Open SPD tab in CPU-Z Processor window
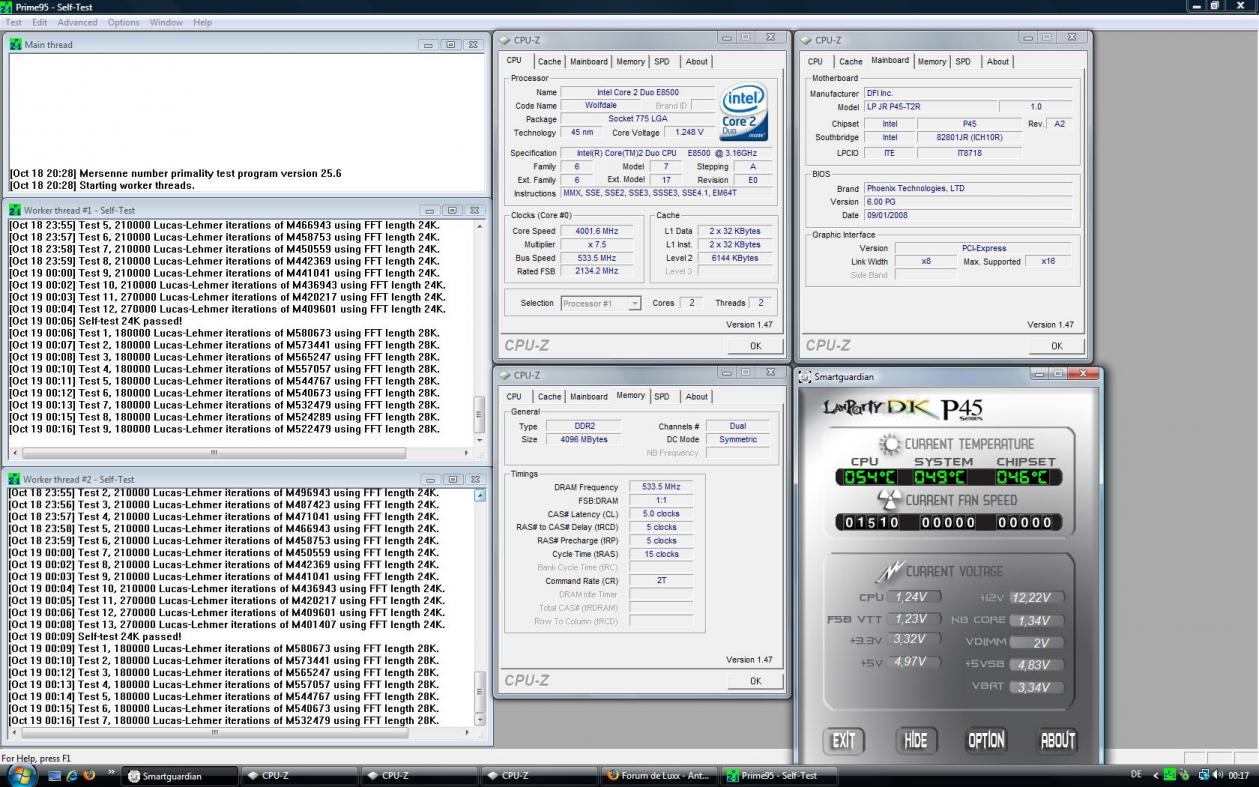This screenshot has width=1259, height=787. point(662,62)
